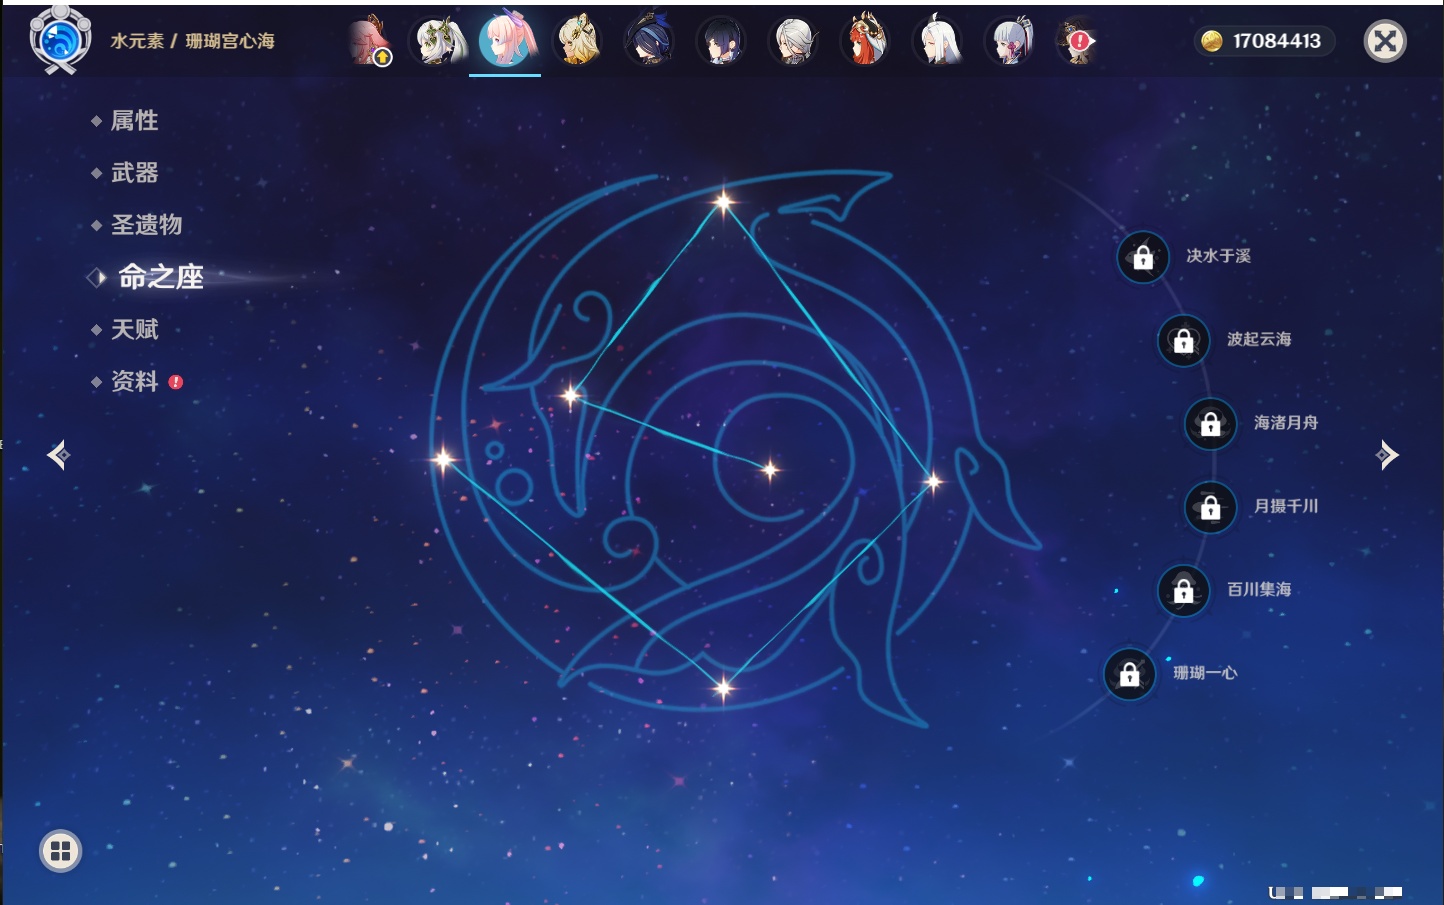Viewport: 1444px width, 905px height.
Task: Select the short dark-purple-haired character avatar
Action: coord(721,41)
